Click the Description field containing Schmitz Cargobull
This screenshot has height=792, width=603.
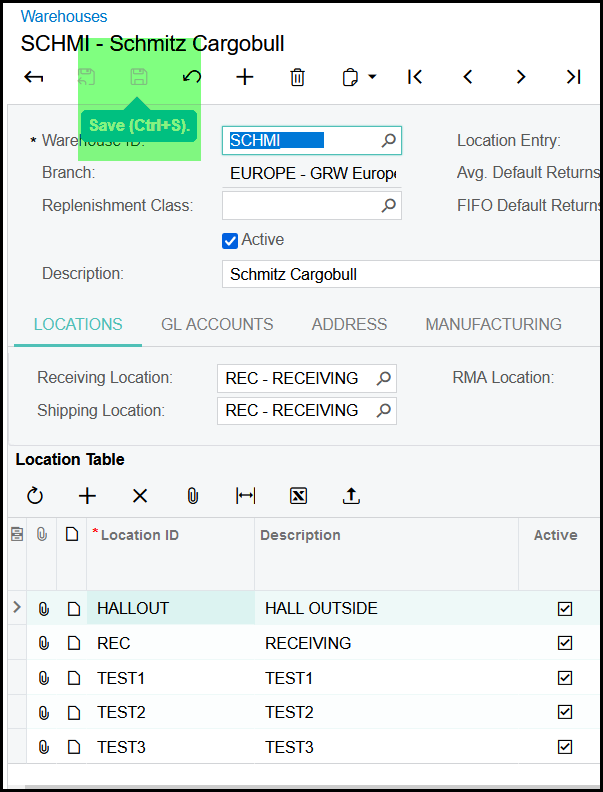(x=410, y=274)
